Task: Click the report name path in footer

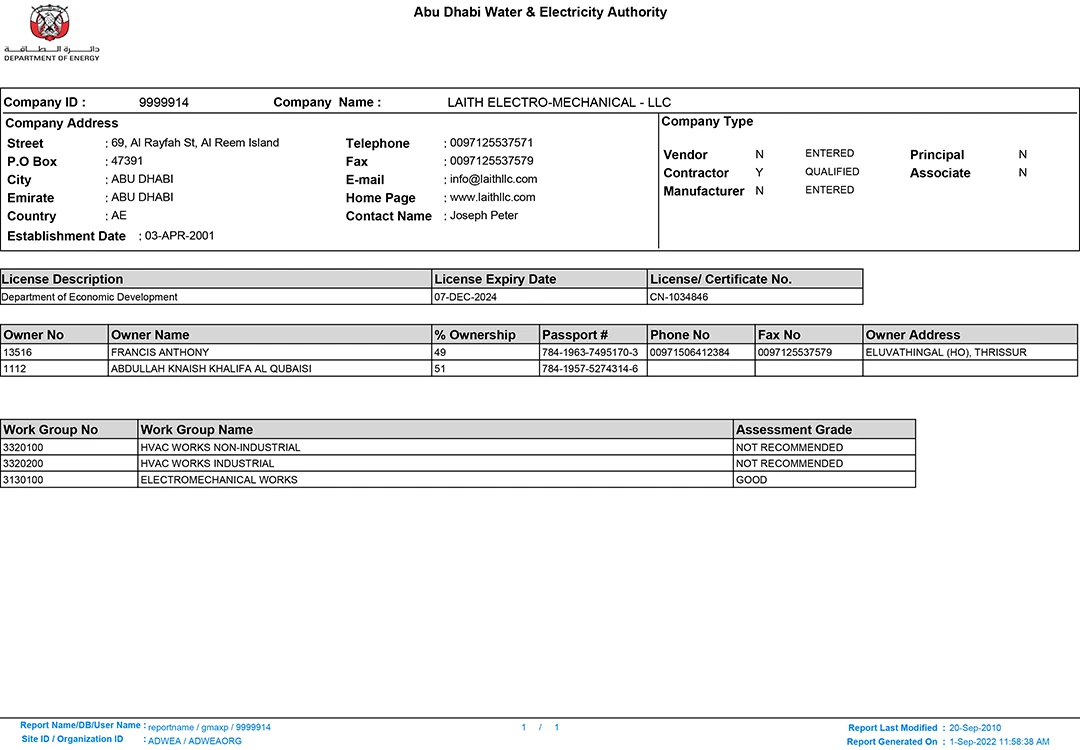Action: click(x=209, y=728)
